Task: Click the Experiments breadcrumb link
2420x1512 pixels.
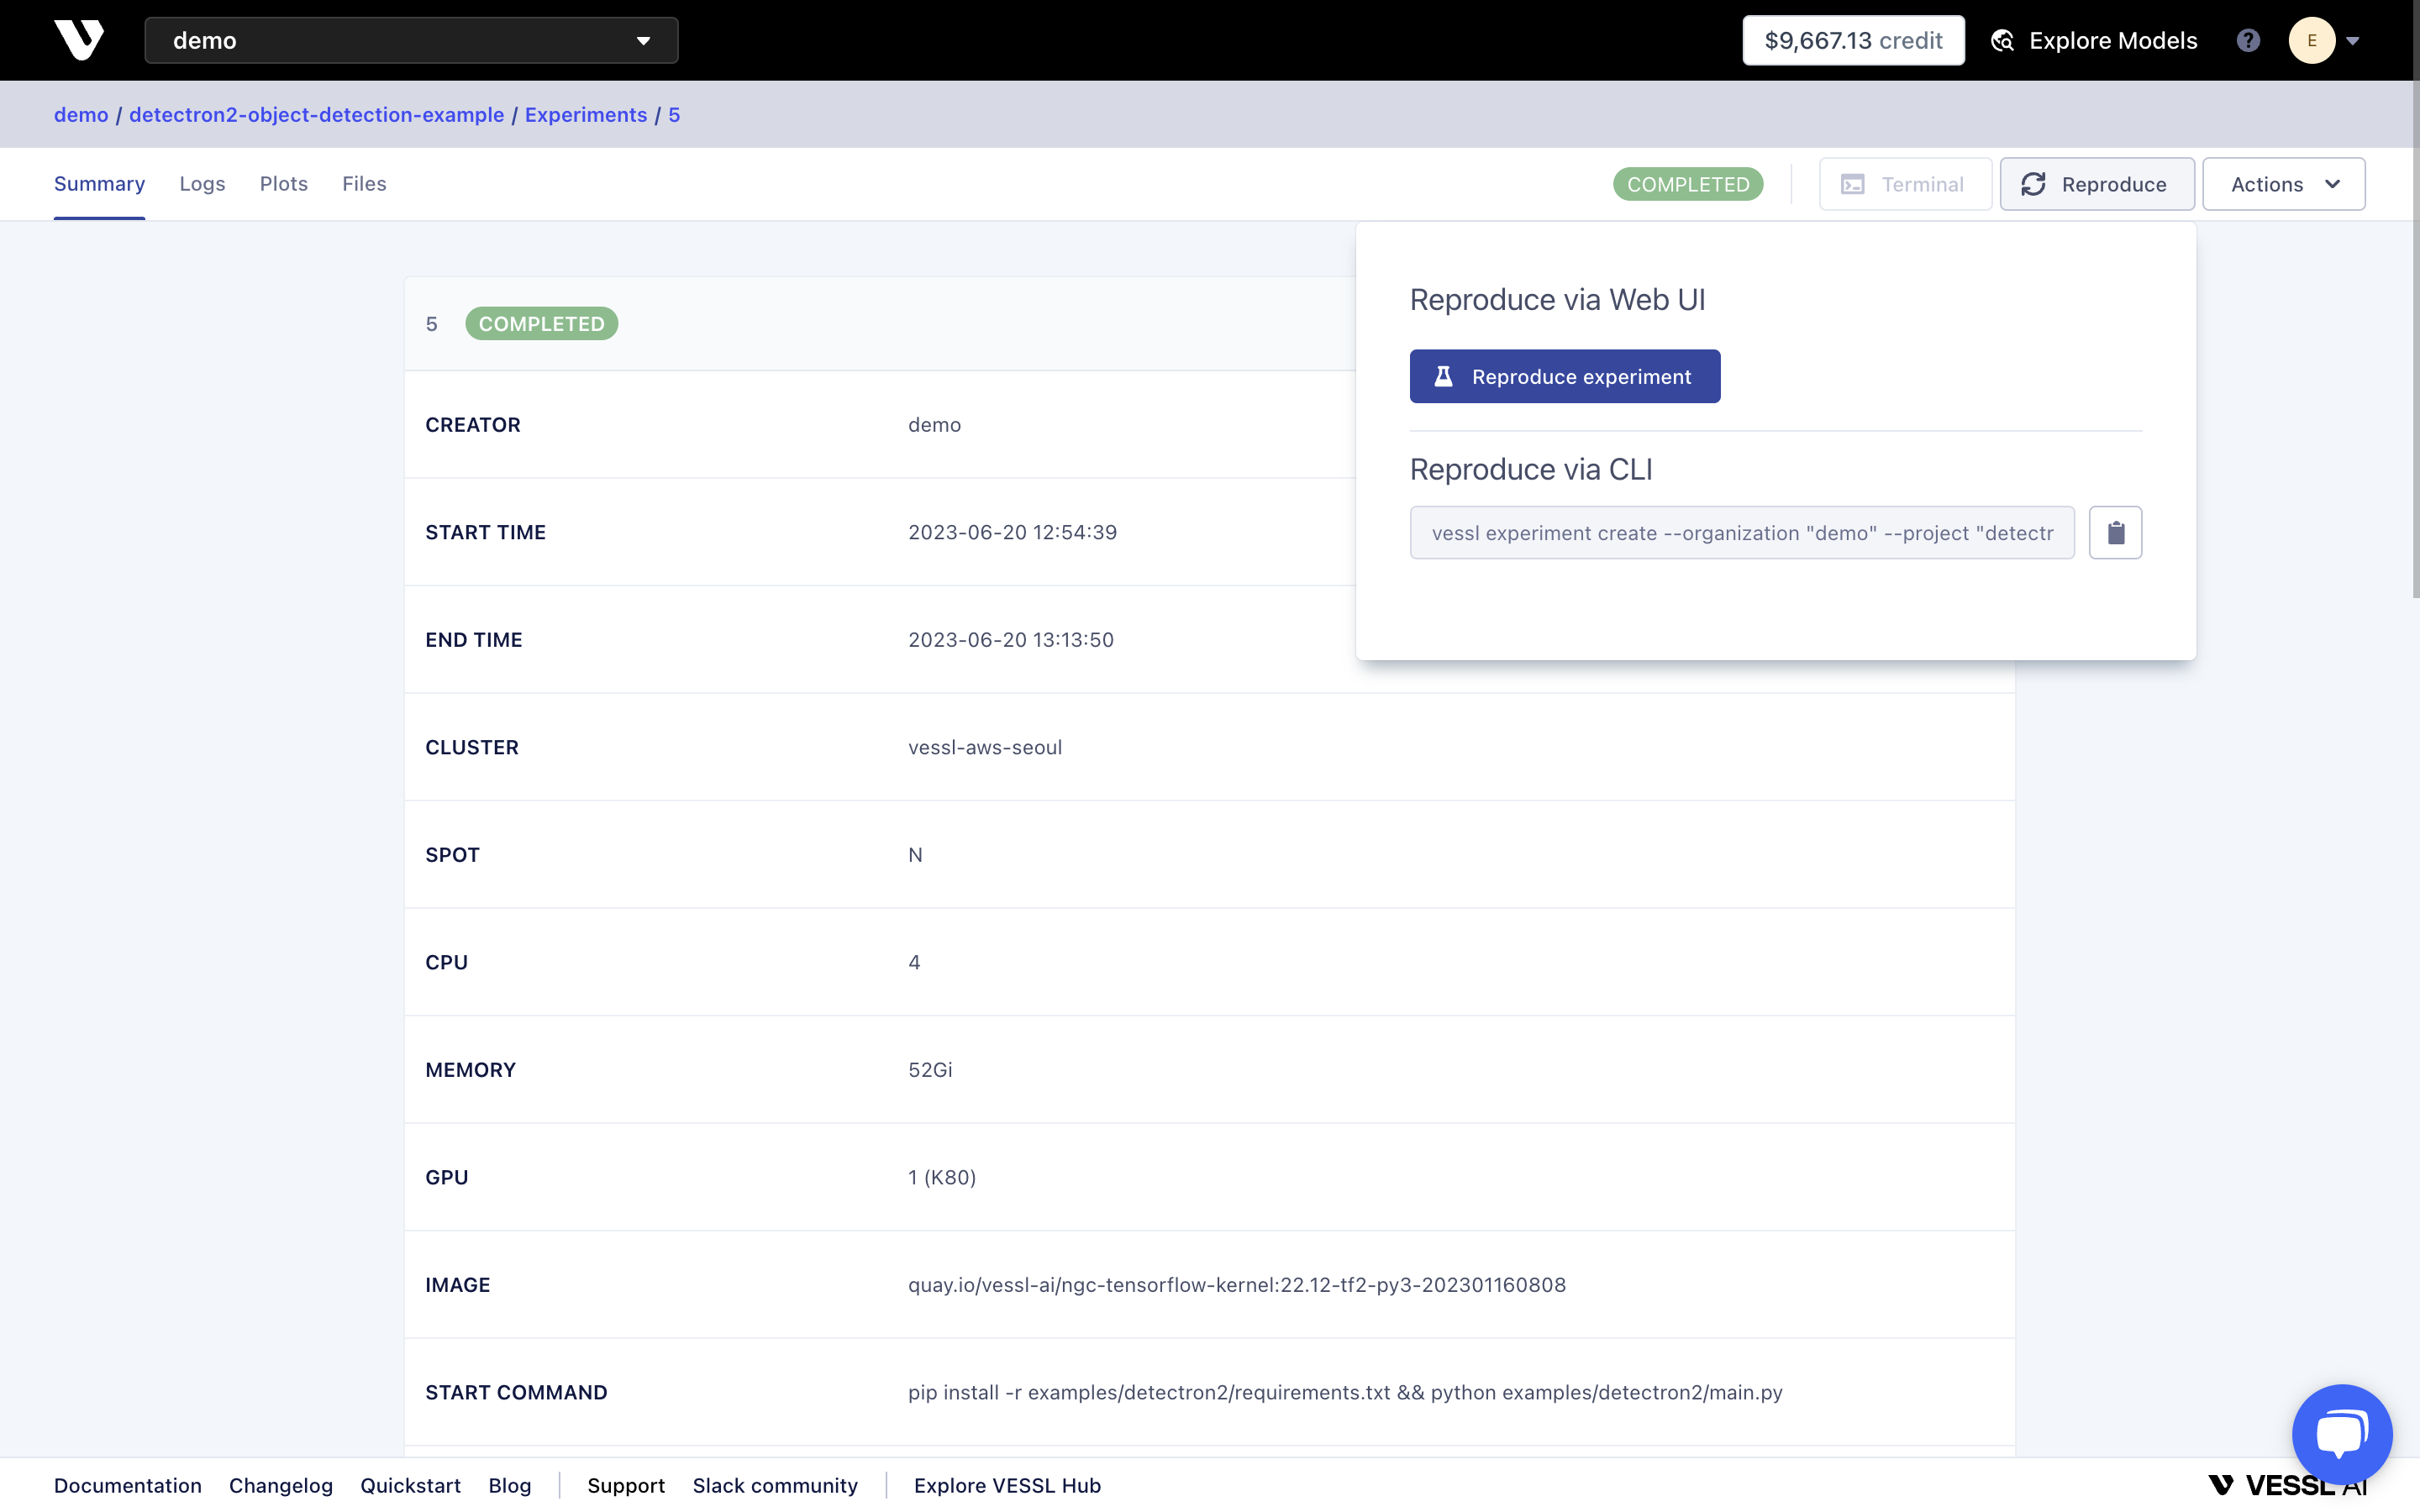Action: (586, 115)
